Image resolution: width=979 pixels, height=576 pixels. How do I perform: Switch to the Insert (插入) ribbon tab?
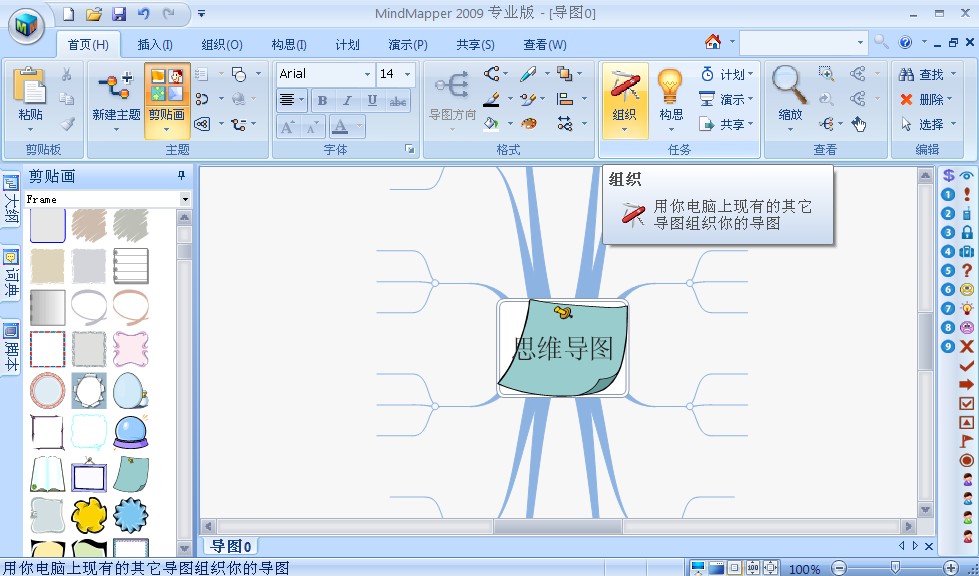pos(155,45)
